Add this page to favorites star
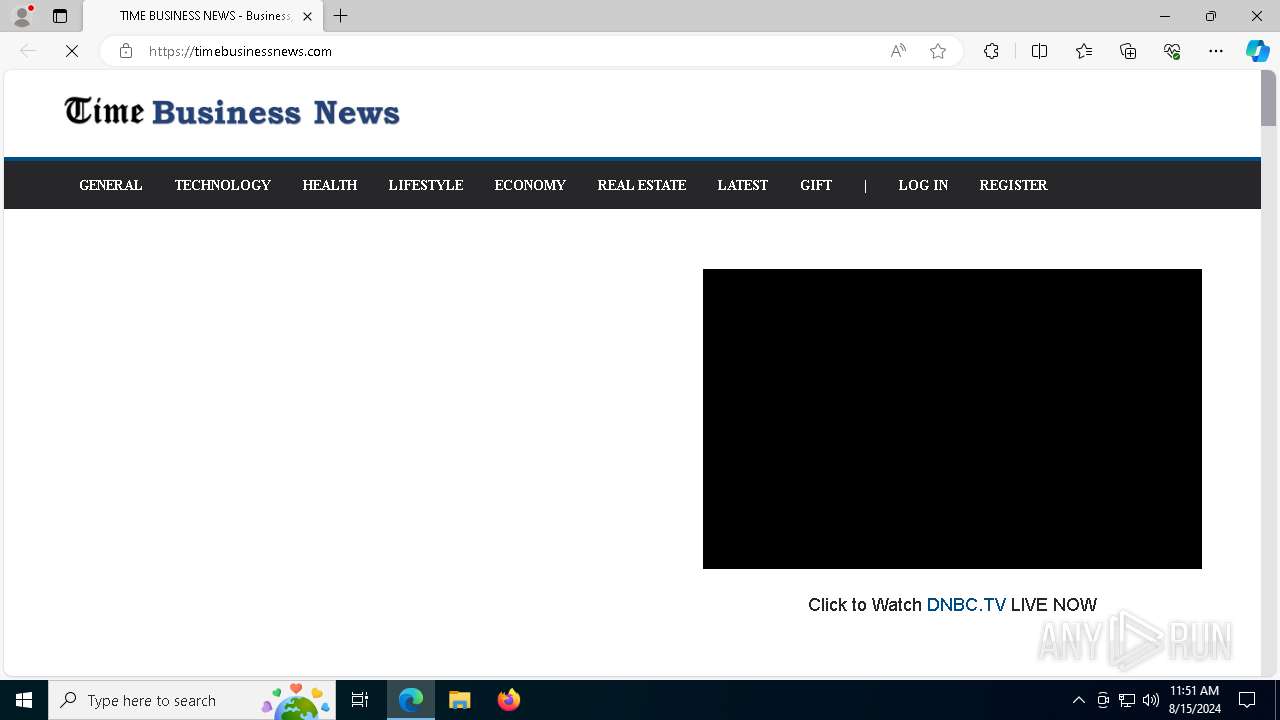 (938, 51)
